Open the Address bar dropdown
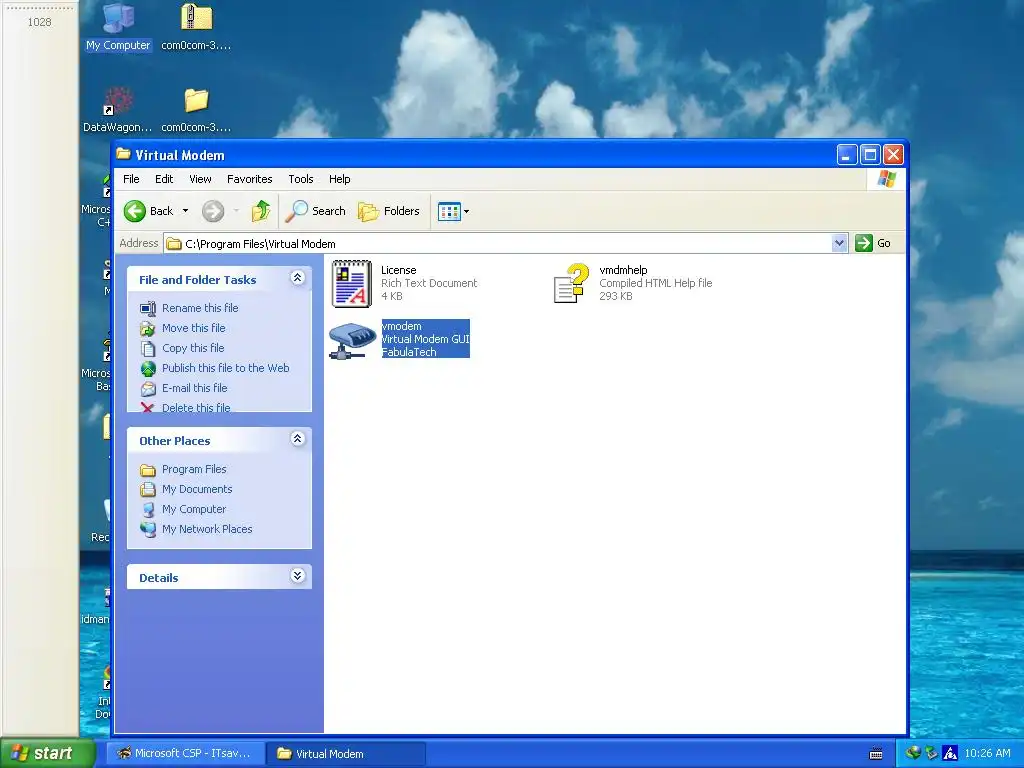 (x=840, y=243)
